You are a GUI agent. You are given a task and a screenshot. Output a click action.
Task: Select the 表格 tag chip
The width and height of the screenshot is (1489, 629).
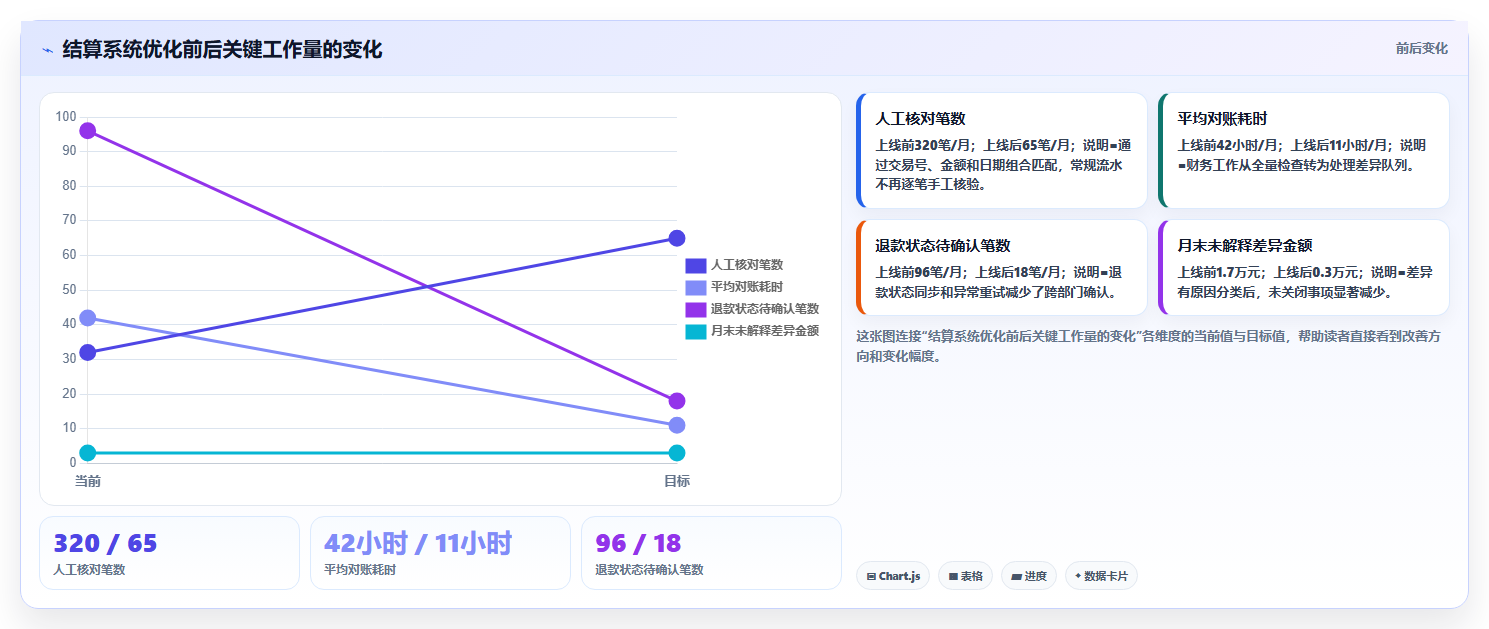point(965,576)
